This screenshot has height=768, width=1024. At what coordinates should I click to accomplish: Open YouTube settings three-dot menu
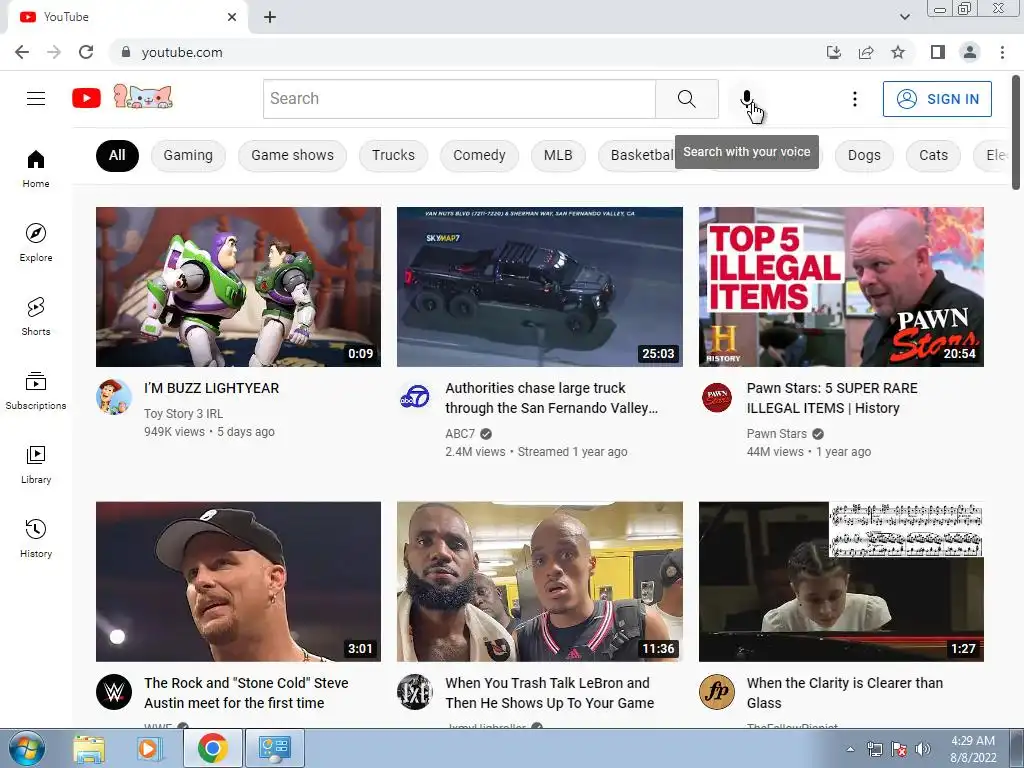pyautogui.click(x=854, y=99)
